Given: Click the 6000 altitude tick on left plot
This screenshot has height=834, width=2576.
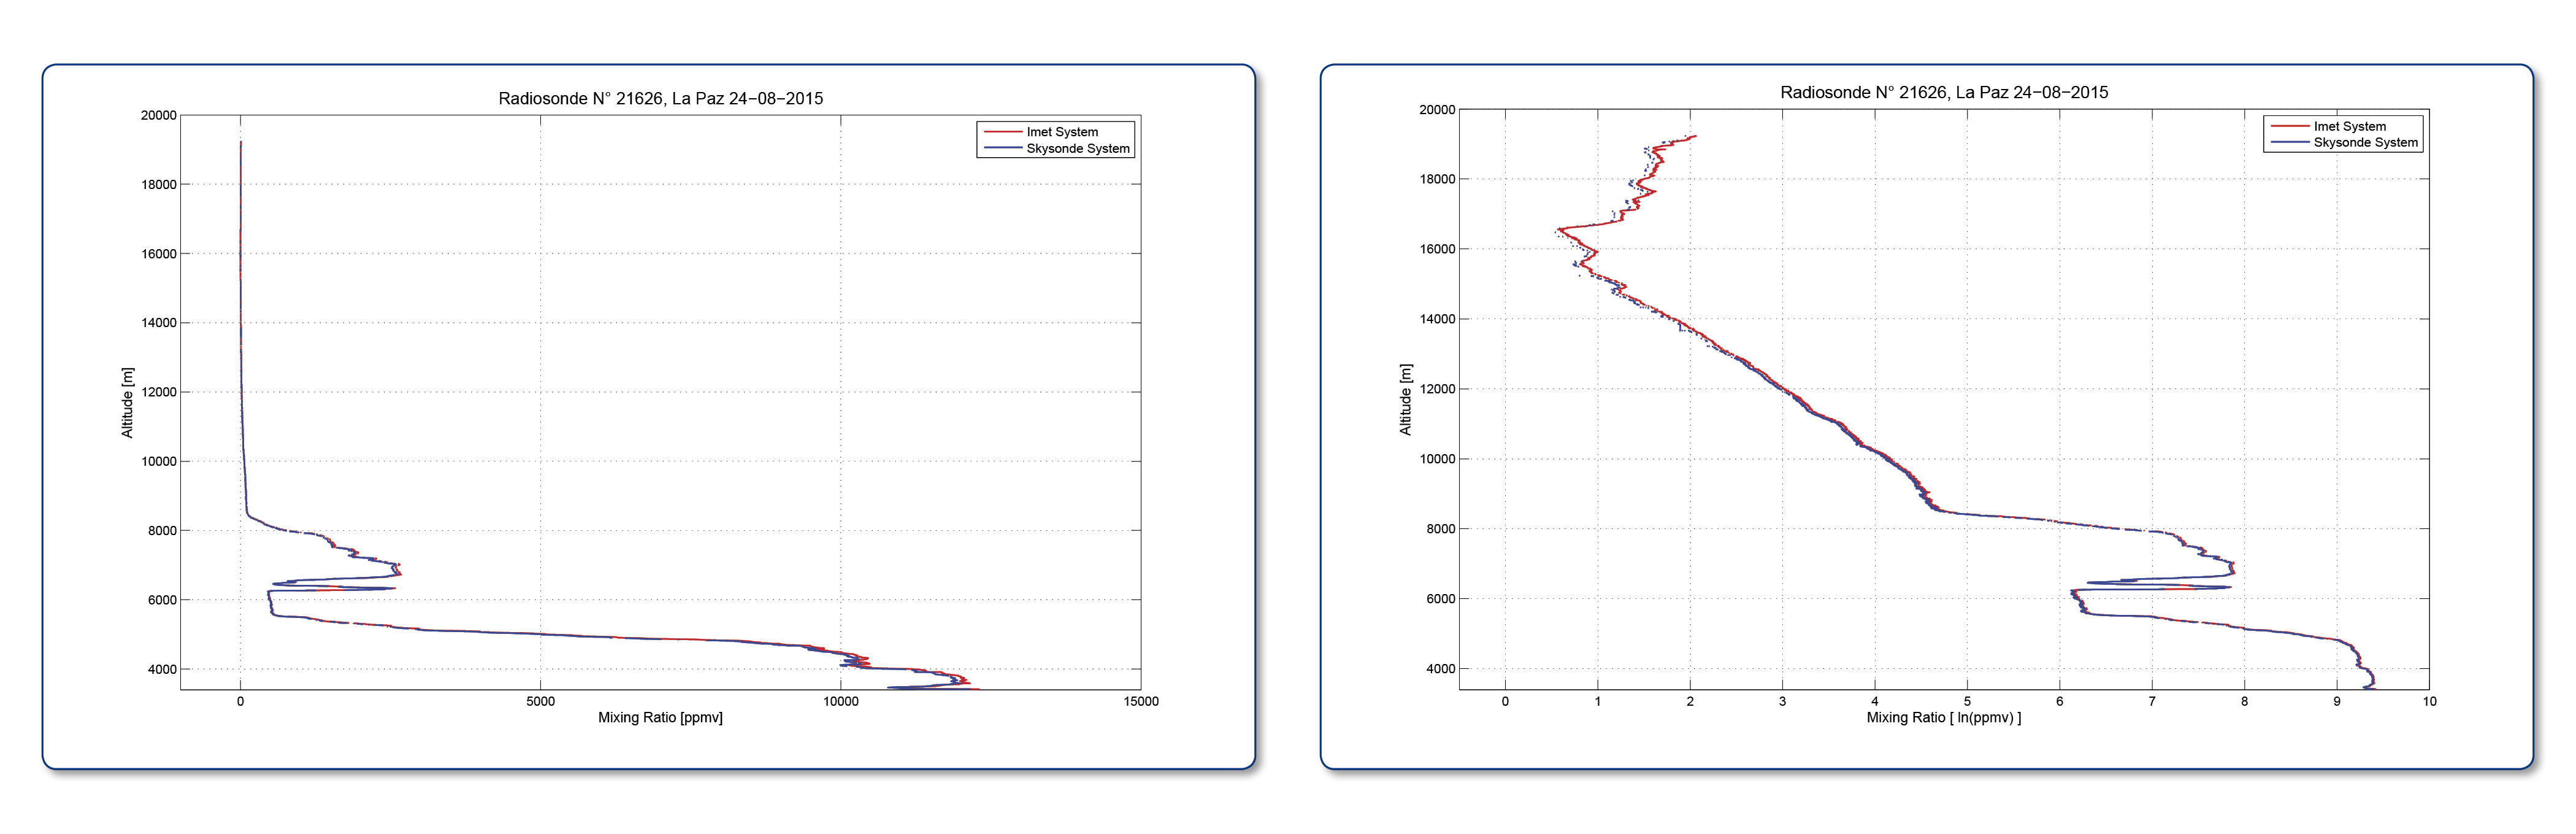Looking at the screenshot, I should [x=162, y=600].
